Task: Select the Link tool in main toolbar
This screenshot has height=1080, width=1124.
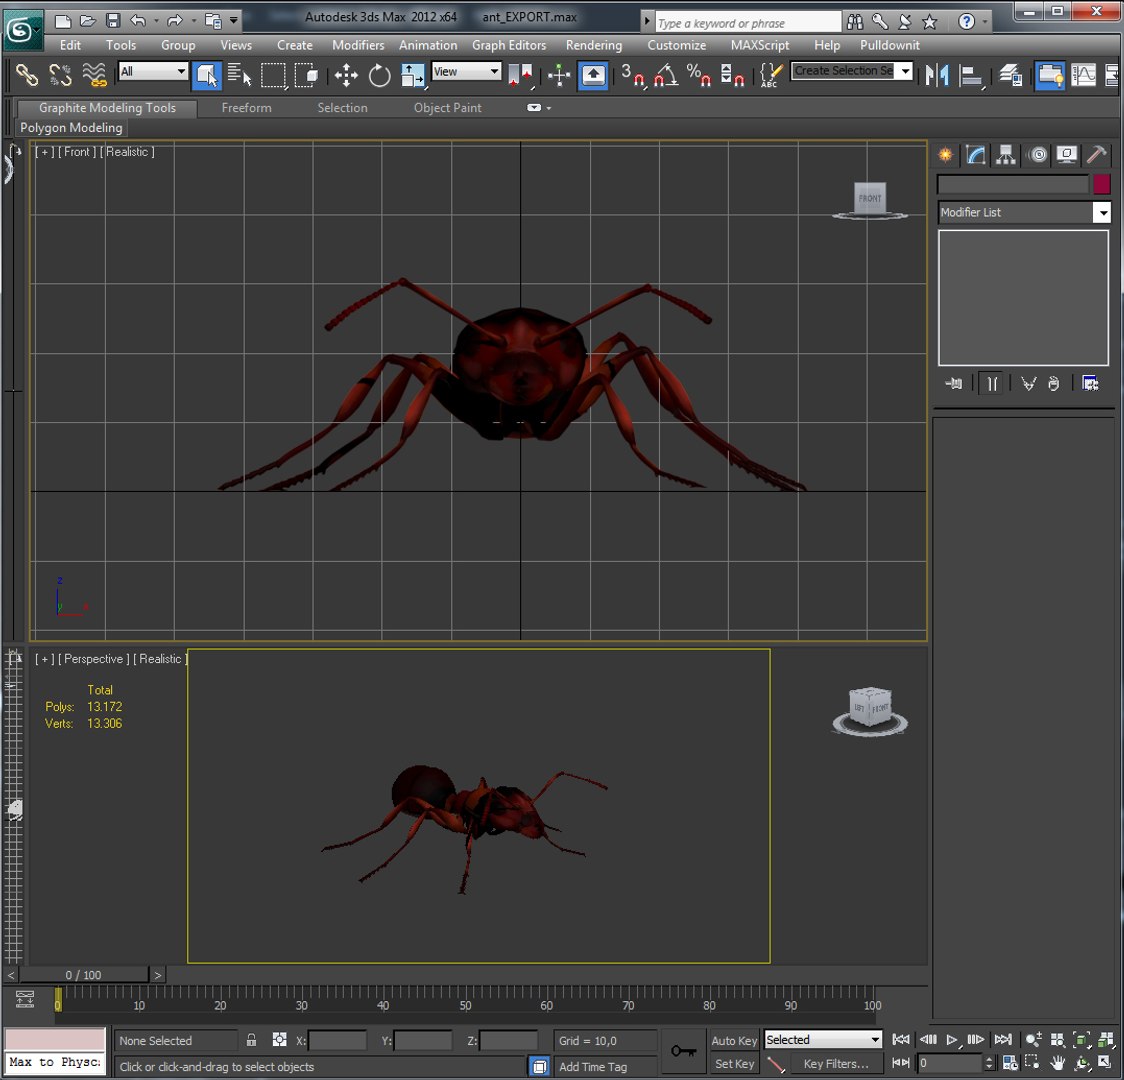Action: [27, 75]
